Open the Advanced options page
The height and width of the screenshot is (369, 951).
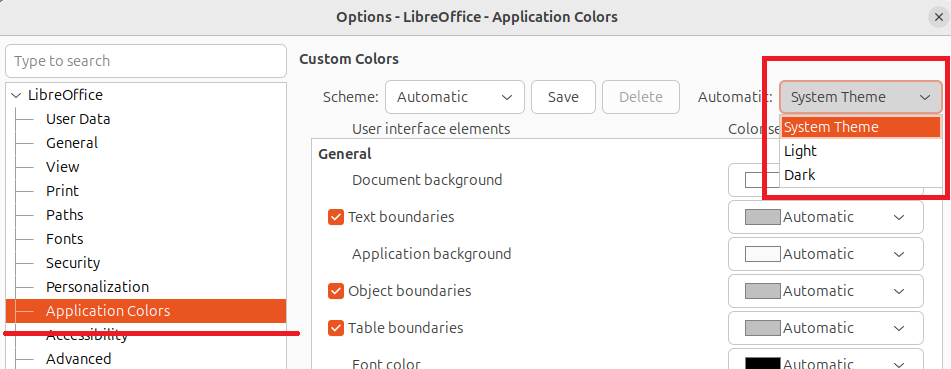[78, 359]
